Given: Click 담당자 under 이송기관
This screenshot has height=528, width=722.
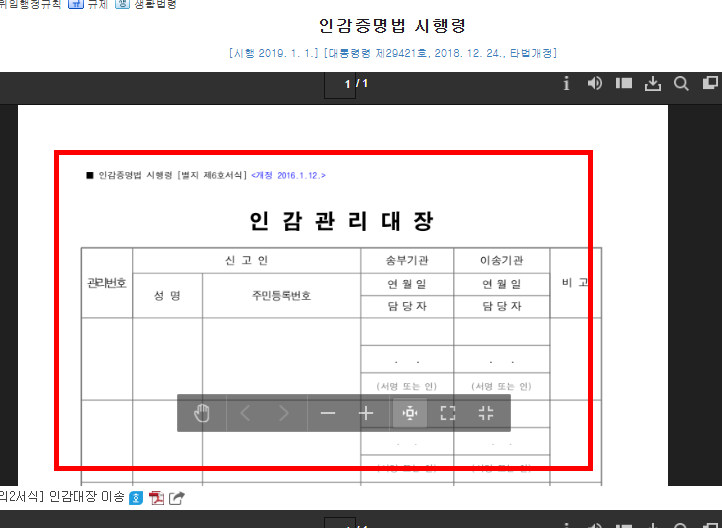Looking at the screenshot, I should (x=501, y=306).
